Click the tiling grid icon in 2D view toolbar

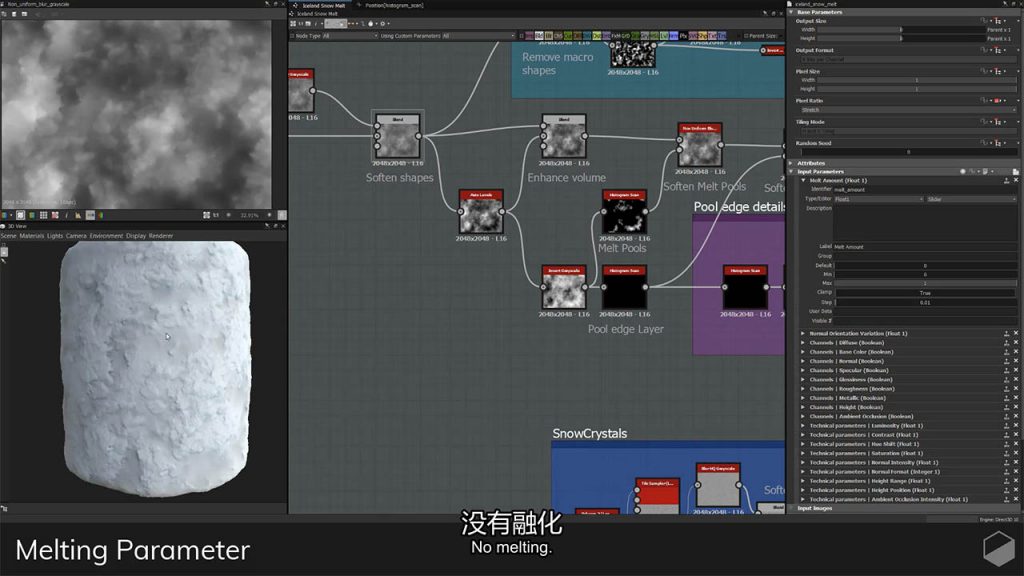(x=44, y=215)
